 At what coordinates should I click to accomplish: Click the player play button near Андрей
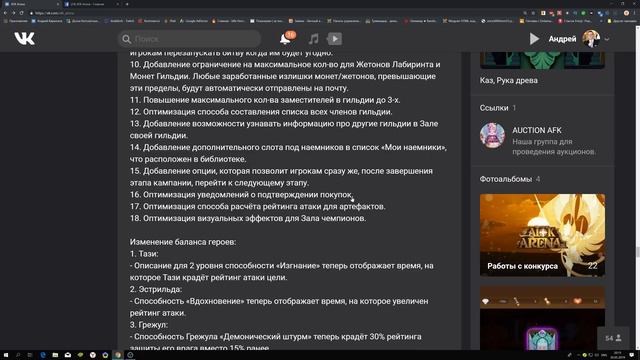[534, 39]
